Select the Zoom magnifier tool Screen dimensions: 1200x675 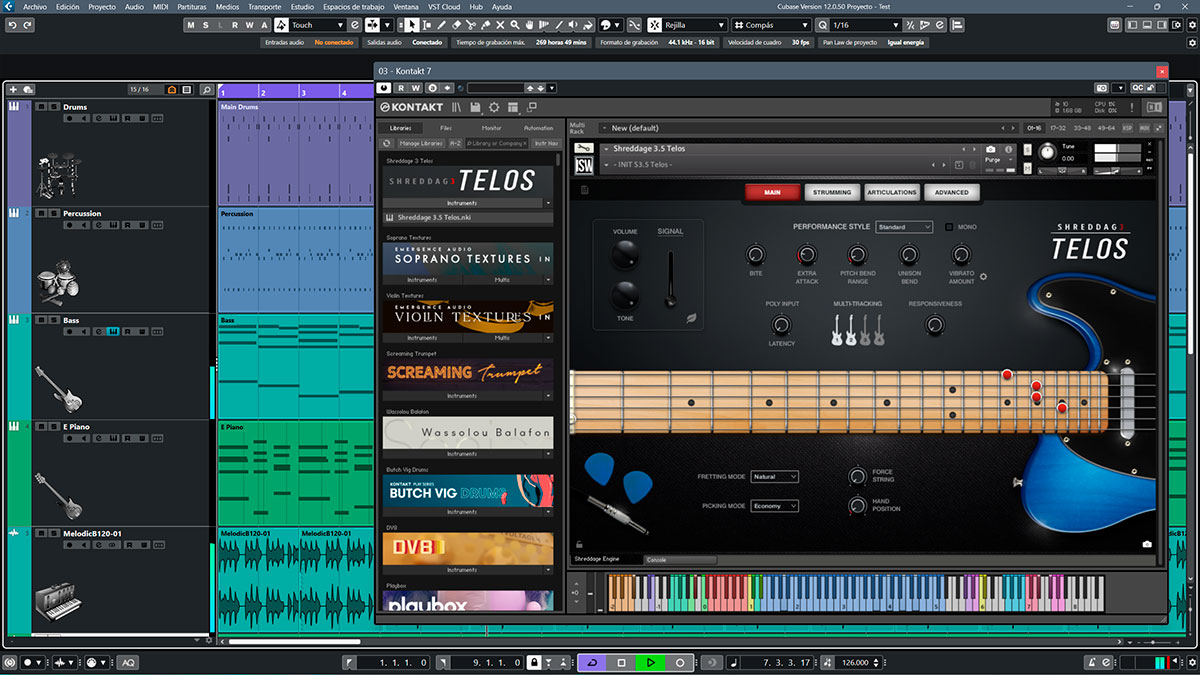(x=514, y=25)
